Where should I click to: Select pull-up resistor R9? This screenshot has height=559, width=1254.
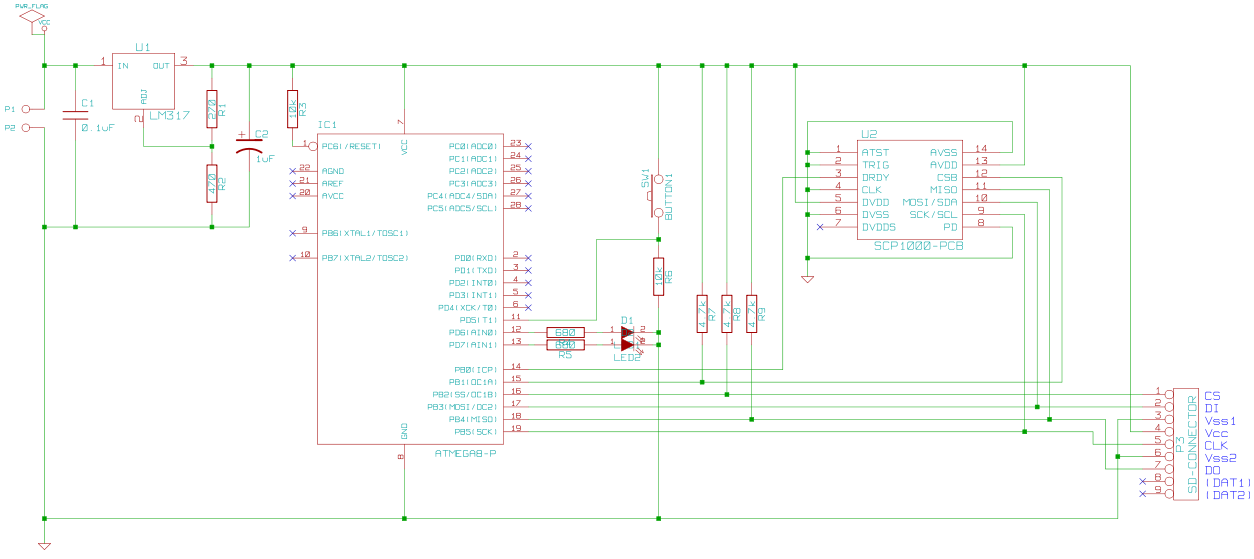click(752, 314)
